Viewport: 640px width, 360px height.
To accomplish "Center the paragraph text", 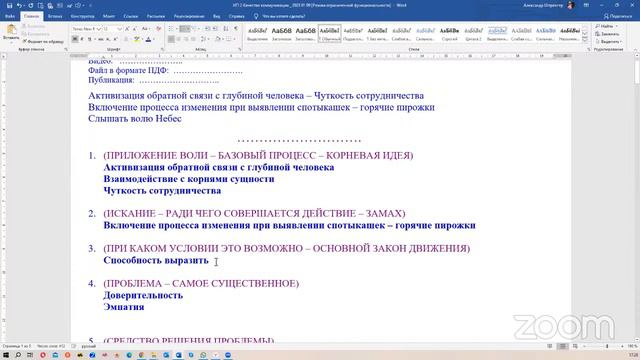I will [x=178, y=39].
